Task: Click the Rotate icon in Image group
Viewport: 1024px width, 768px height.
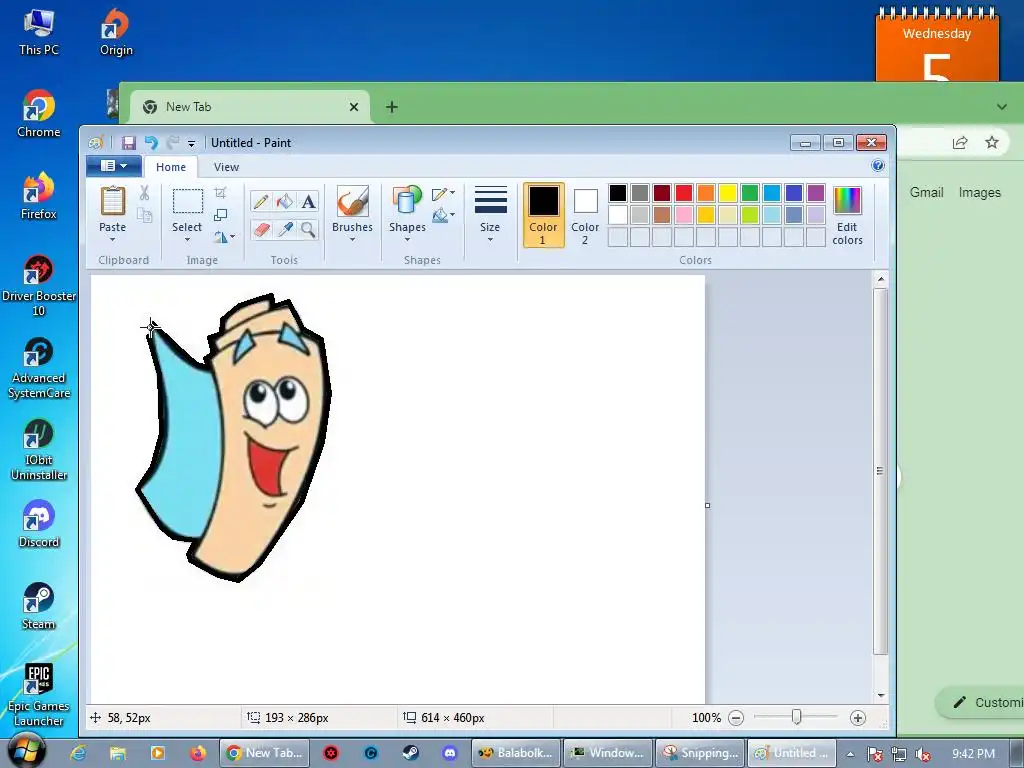Action: pyautogui.click(x=221, y=237)
